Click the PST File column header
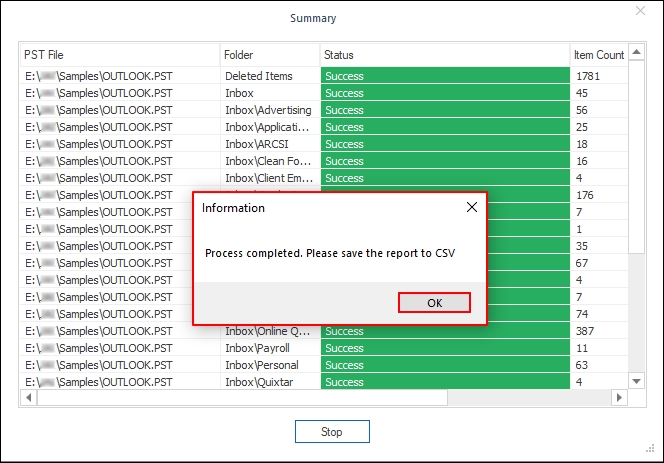 tap(120, 55)
